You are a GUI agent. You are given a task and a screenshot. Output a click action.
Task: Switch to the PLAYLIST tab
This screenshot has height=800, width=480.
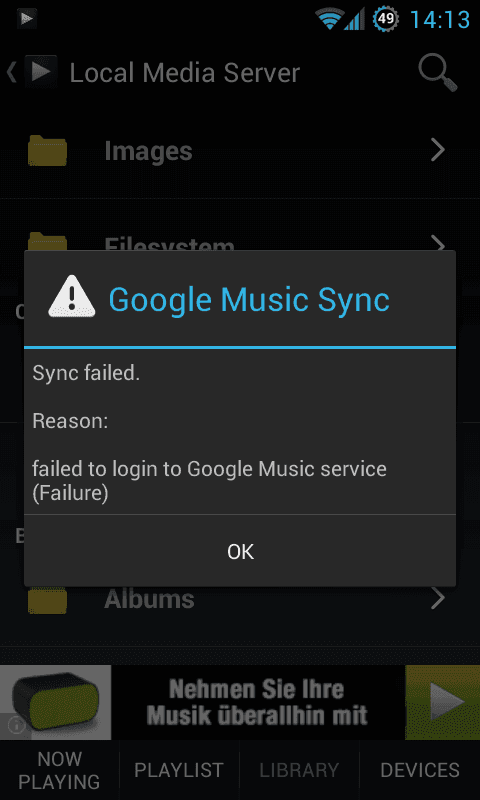tap(179, 770)
